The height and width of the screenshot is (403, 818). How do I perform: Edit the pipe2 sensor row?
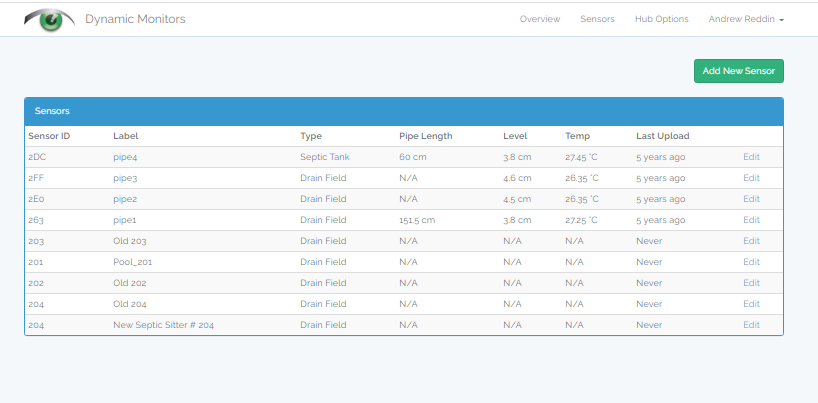coord(751,199)
